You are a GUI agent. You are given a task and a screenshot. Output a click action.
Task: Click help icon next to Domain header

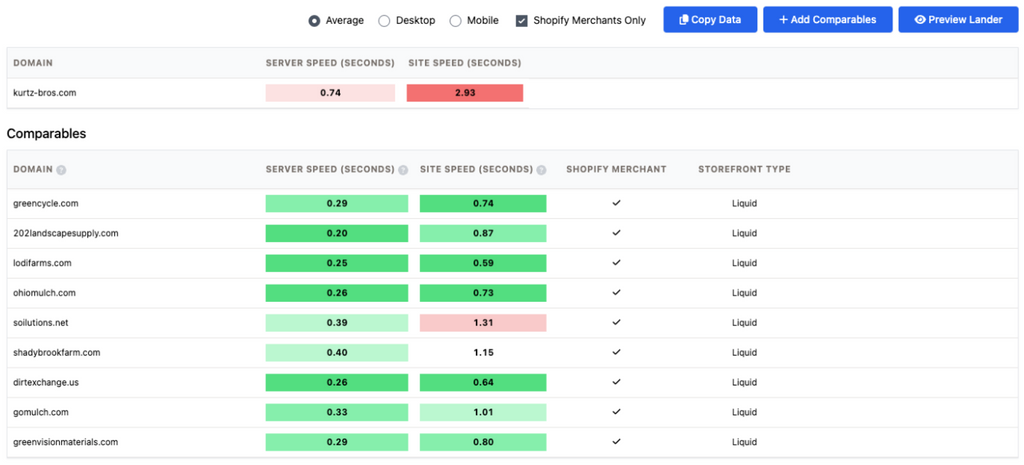tap(62, 170)
